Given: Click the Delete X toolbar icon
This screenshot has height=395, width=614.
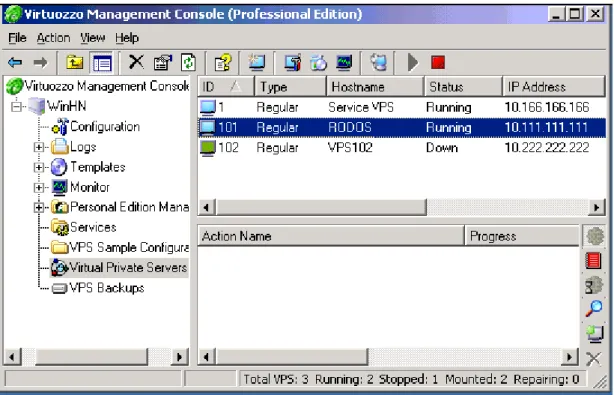Looking at the screenshot, I should [x=136, y=62].
